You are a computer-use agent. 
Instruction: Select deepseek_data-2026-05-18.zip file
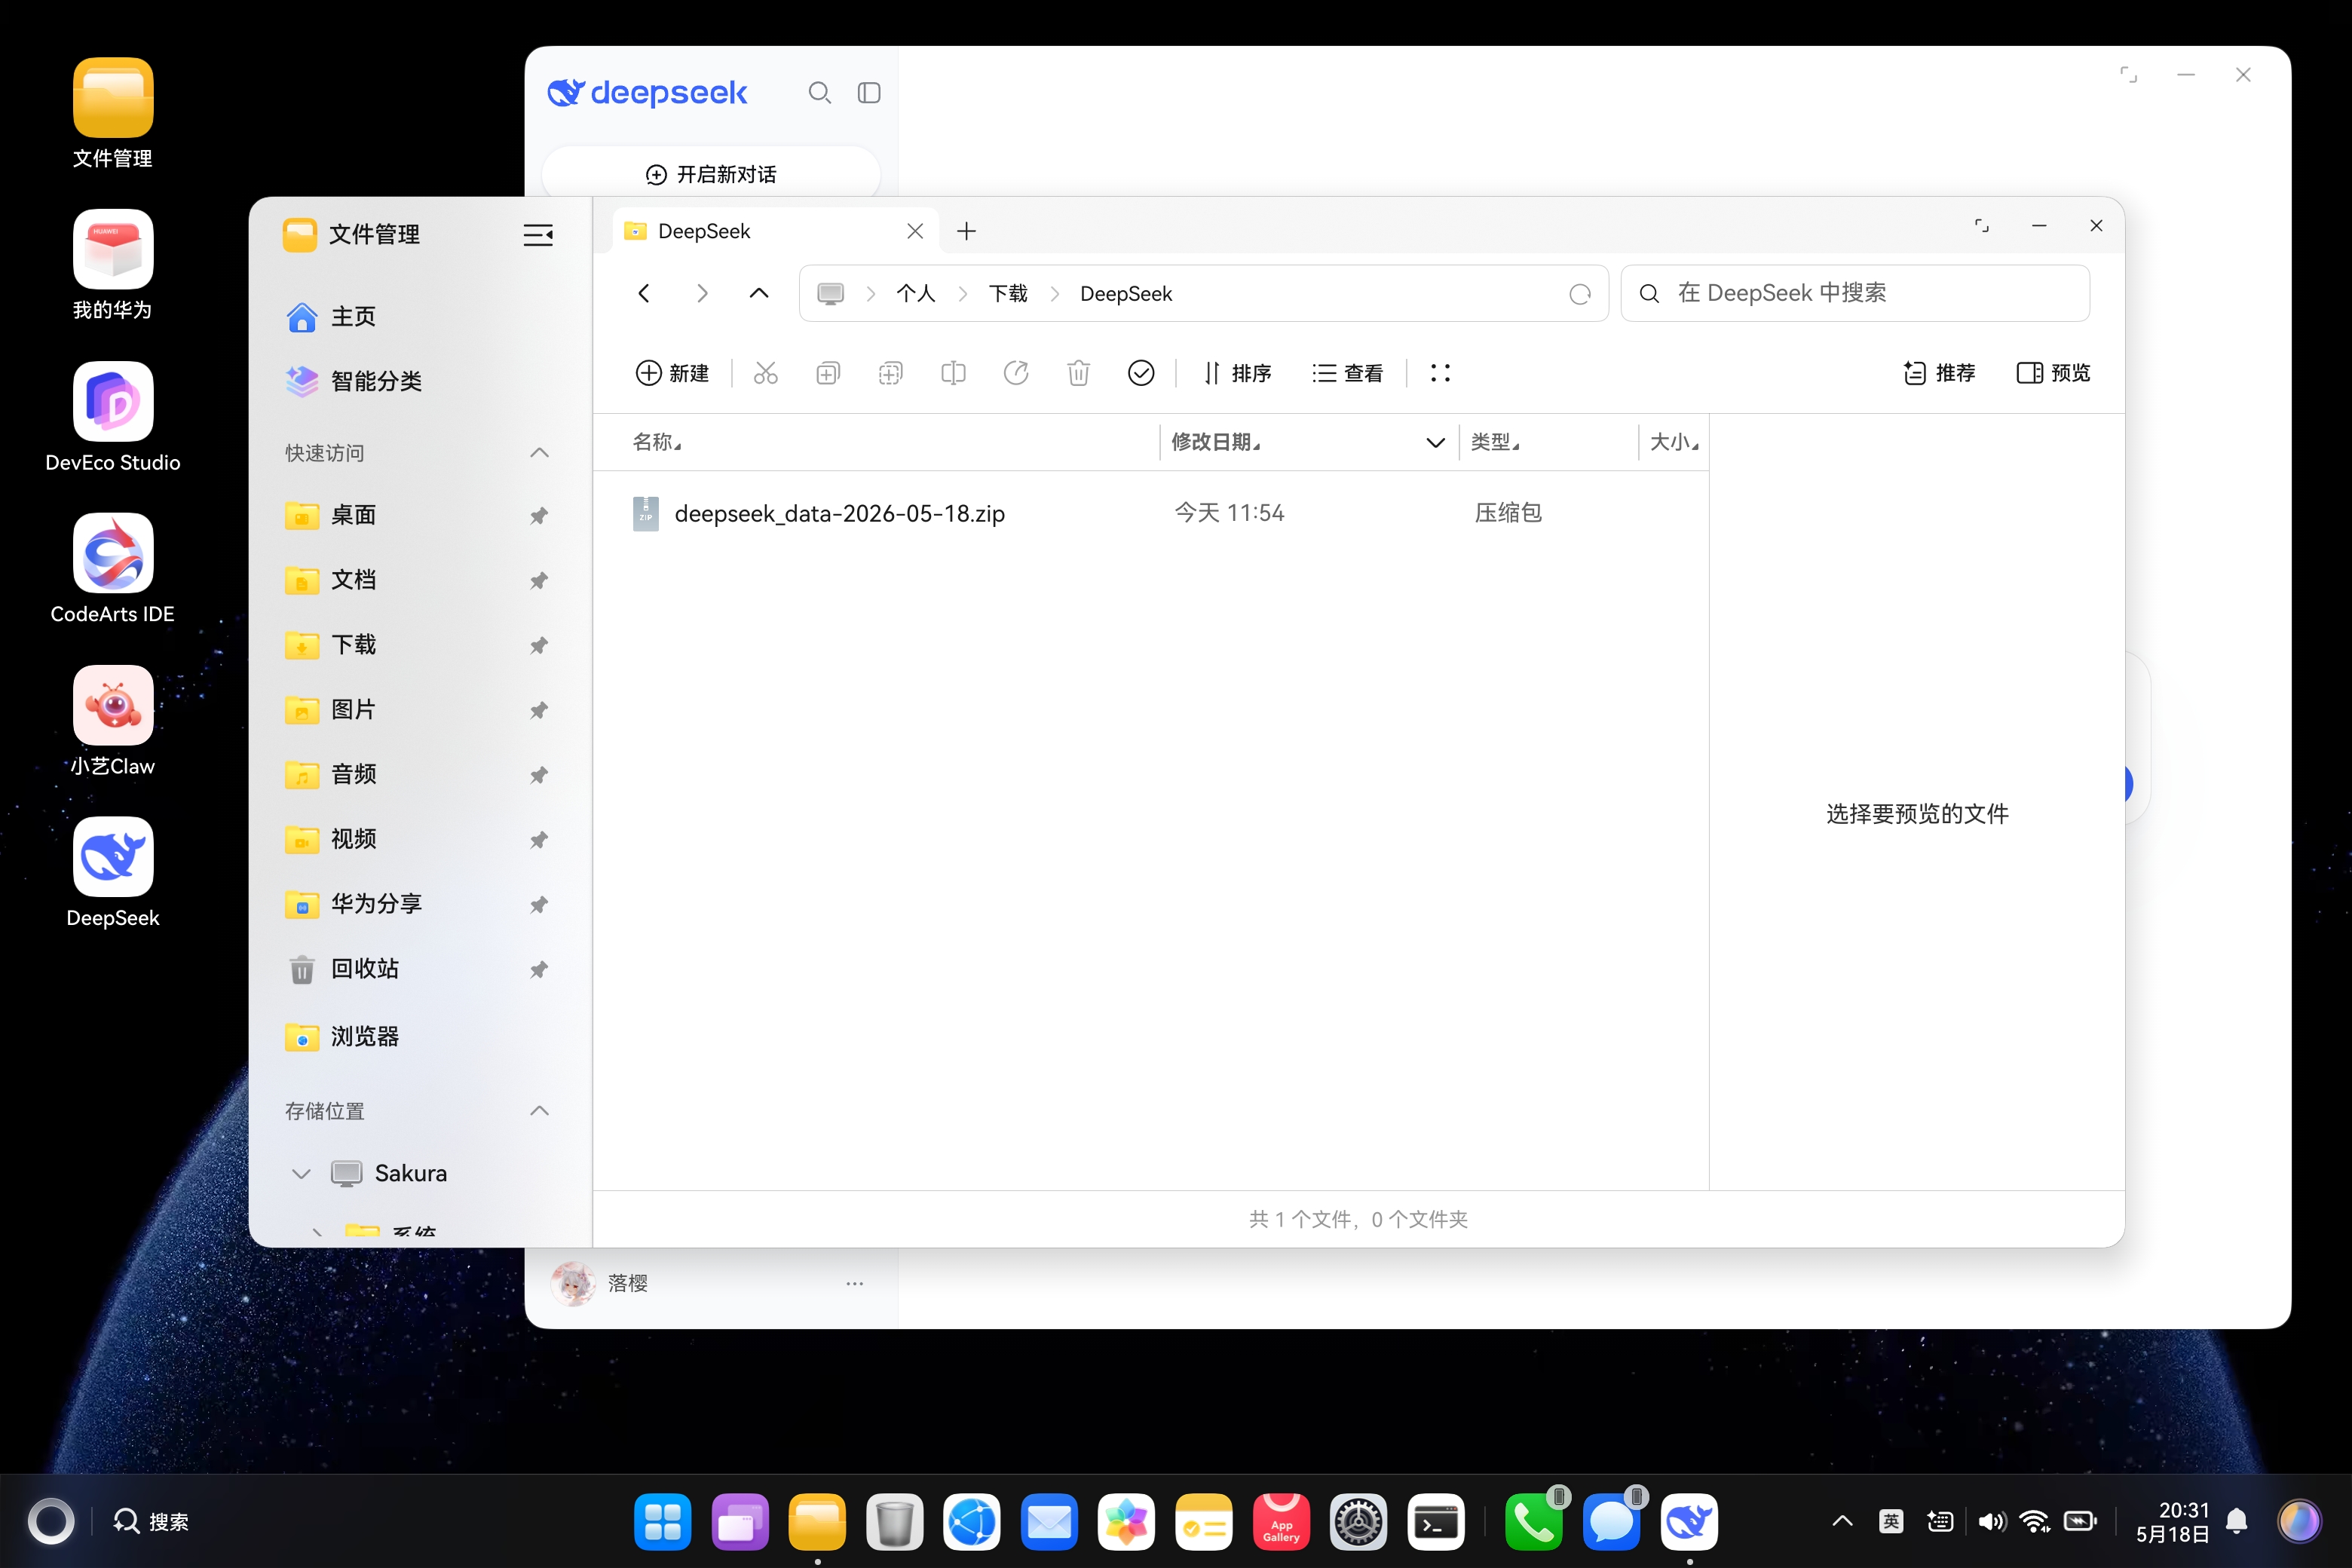point(1150,513)
